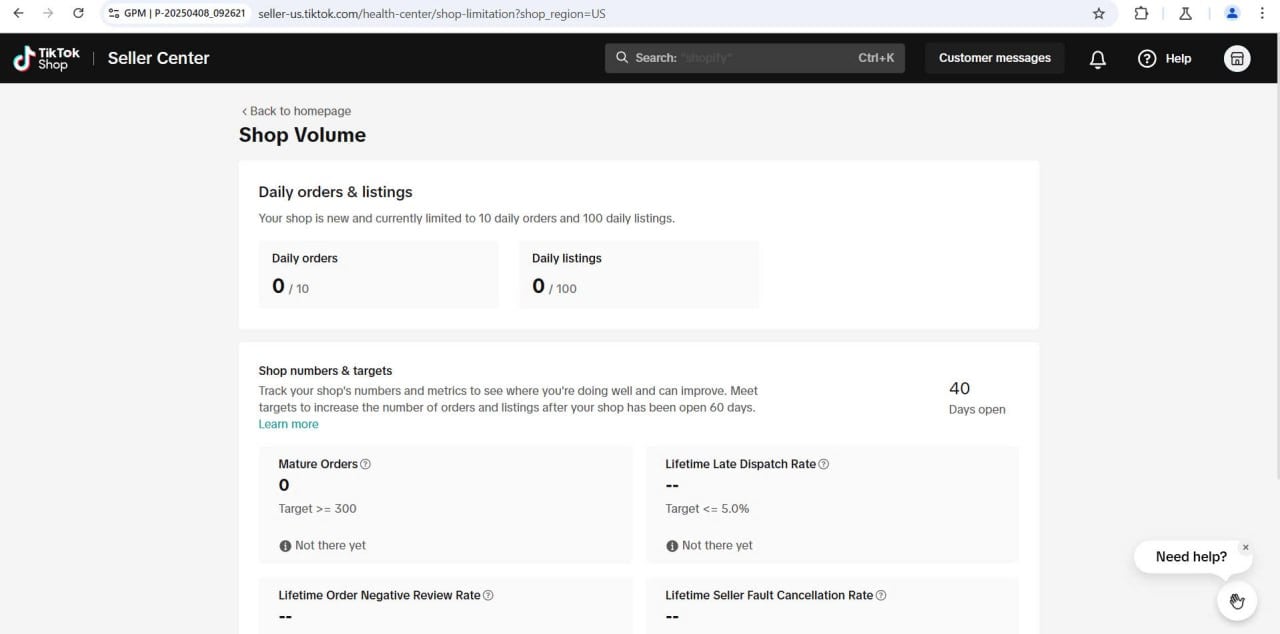Open the browser profile avatar

(1232, 14)
